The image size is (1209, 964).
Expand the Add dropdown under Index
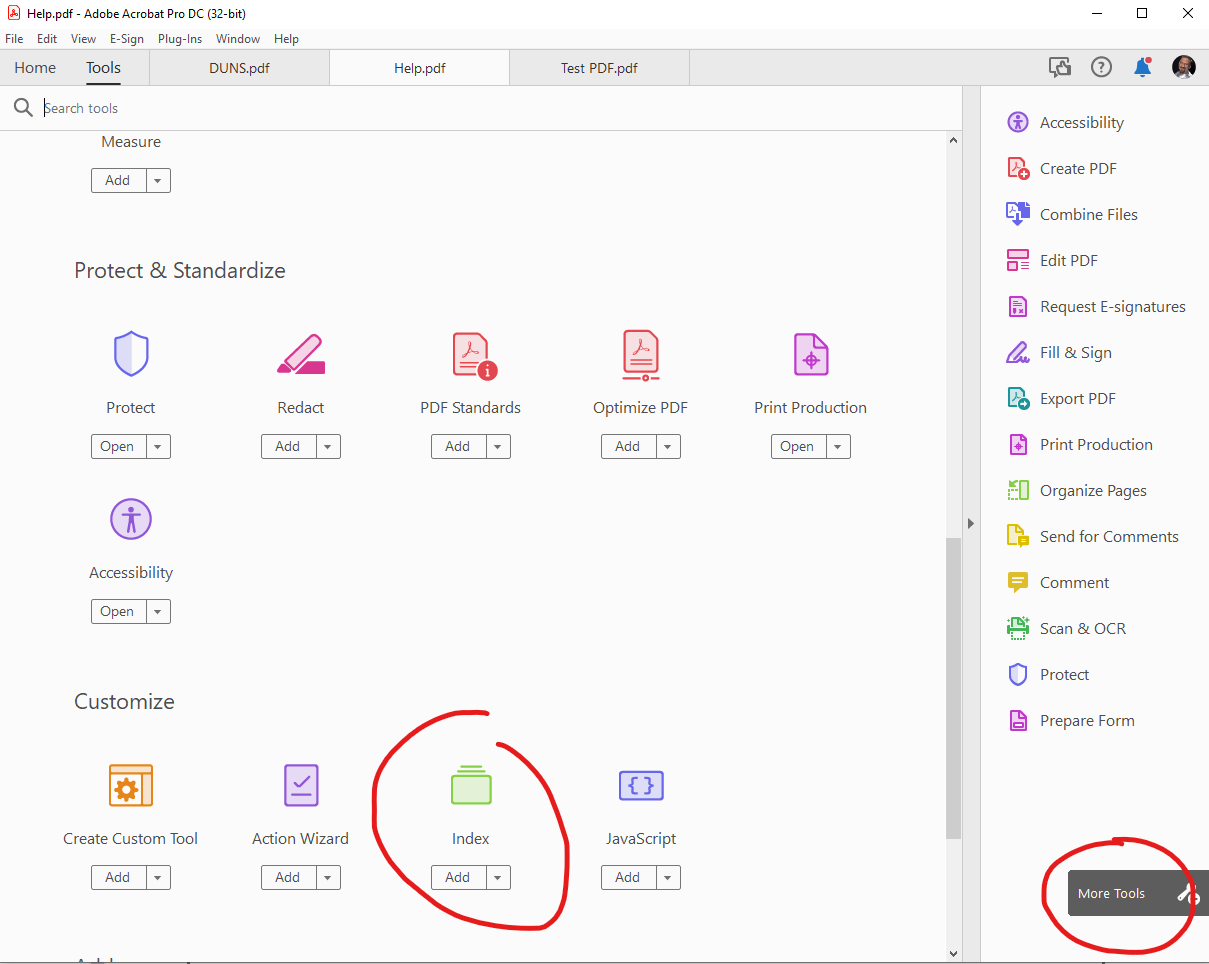(x=497, y=877)
